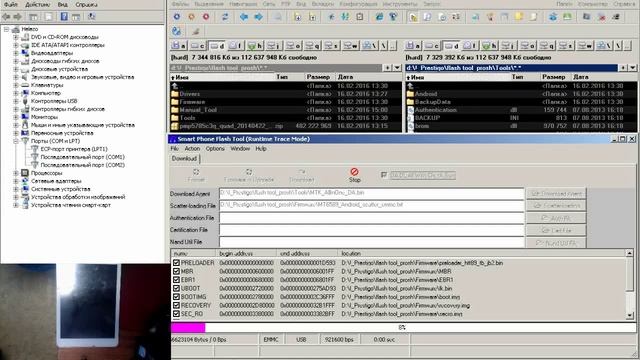
Task: Click the Scatter-loading browse button
Action: (556, 205)
